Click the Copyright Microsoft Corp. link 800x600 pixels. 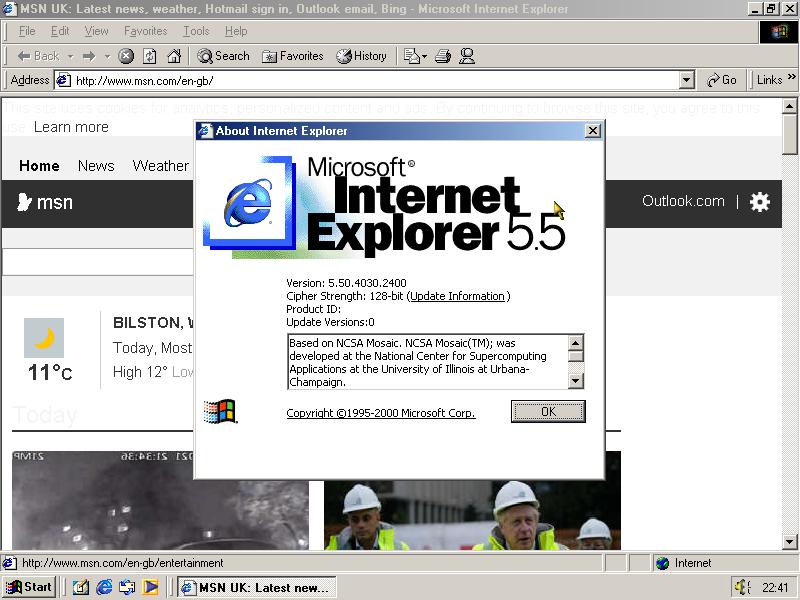pos(381,413)
